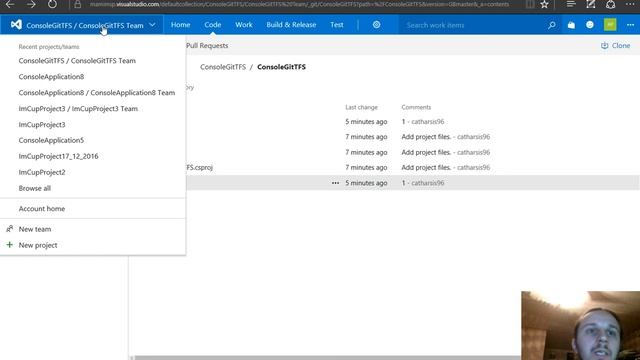Open navbar ellipsis overflow menu

[x=630, y=25]
